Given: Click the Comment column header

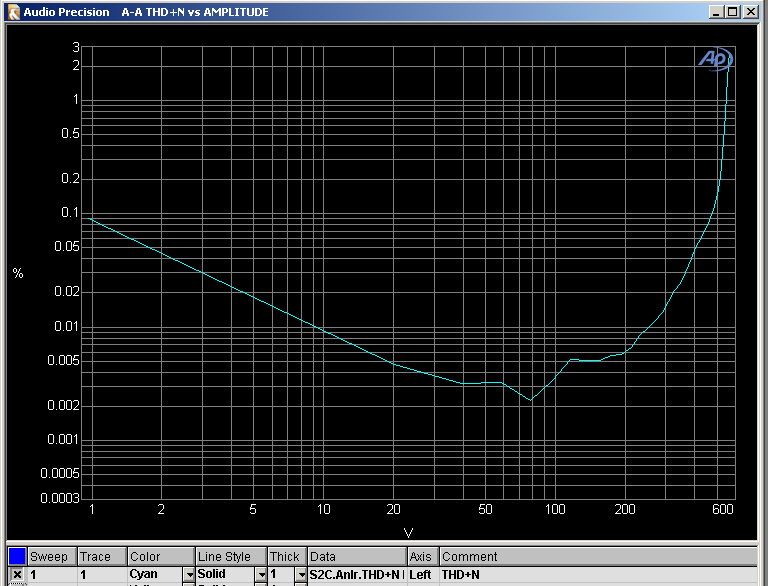Looking at the screenshot, I should (598, 556).
